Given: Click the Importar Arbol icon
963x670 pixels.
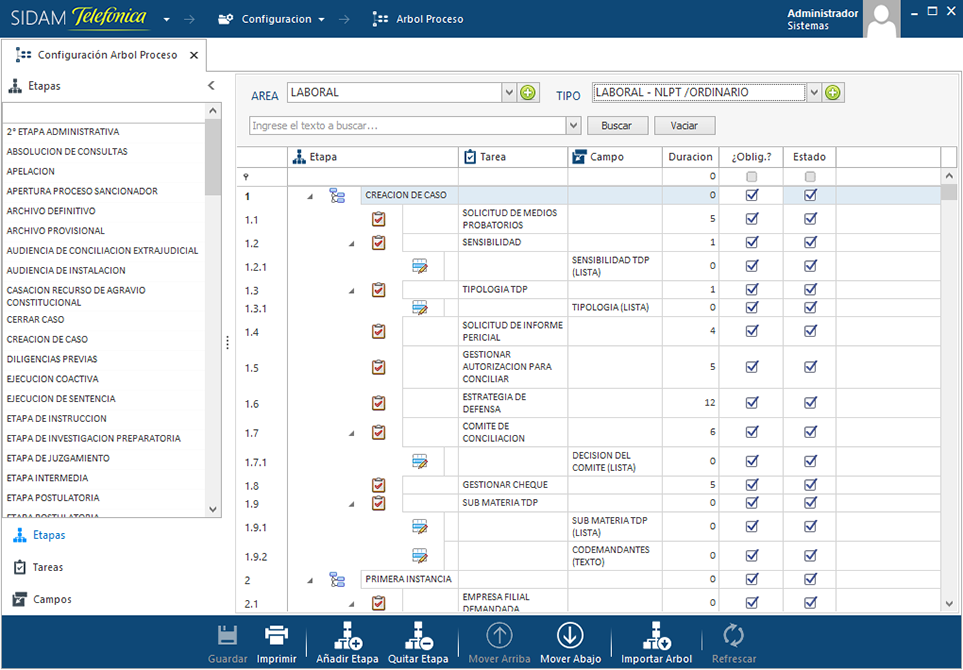Looking at the screenshot, I should [657, 636].
